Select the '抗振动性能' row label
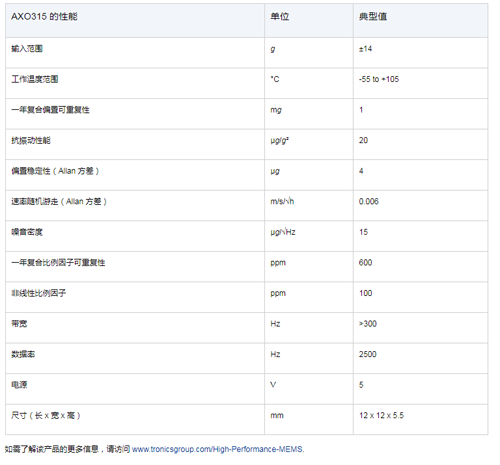This screenshot has width=500, height=465. tap(31, 140)
